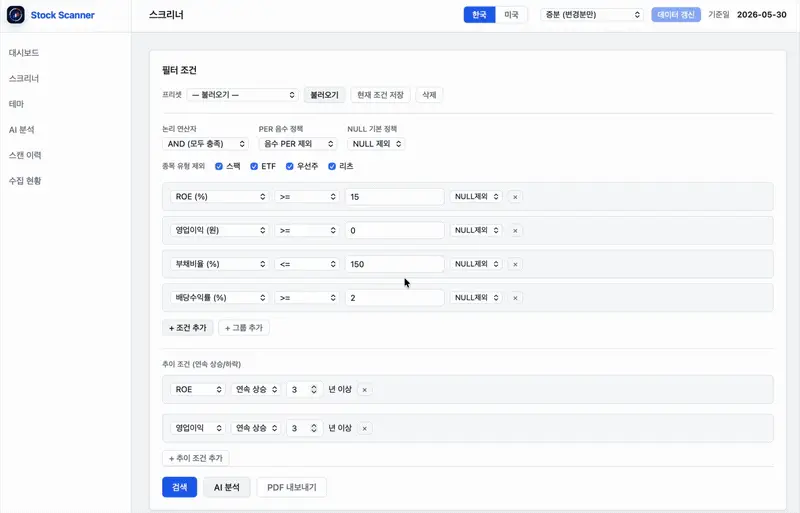The image size is (800, 513).
Task: Switch market to 미국
Action: [511, 15]
